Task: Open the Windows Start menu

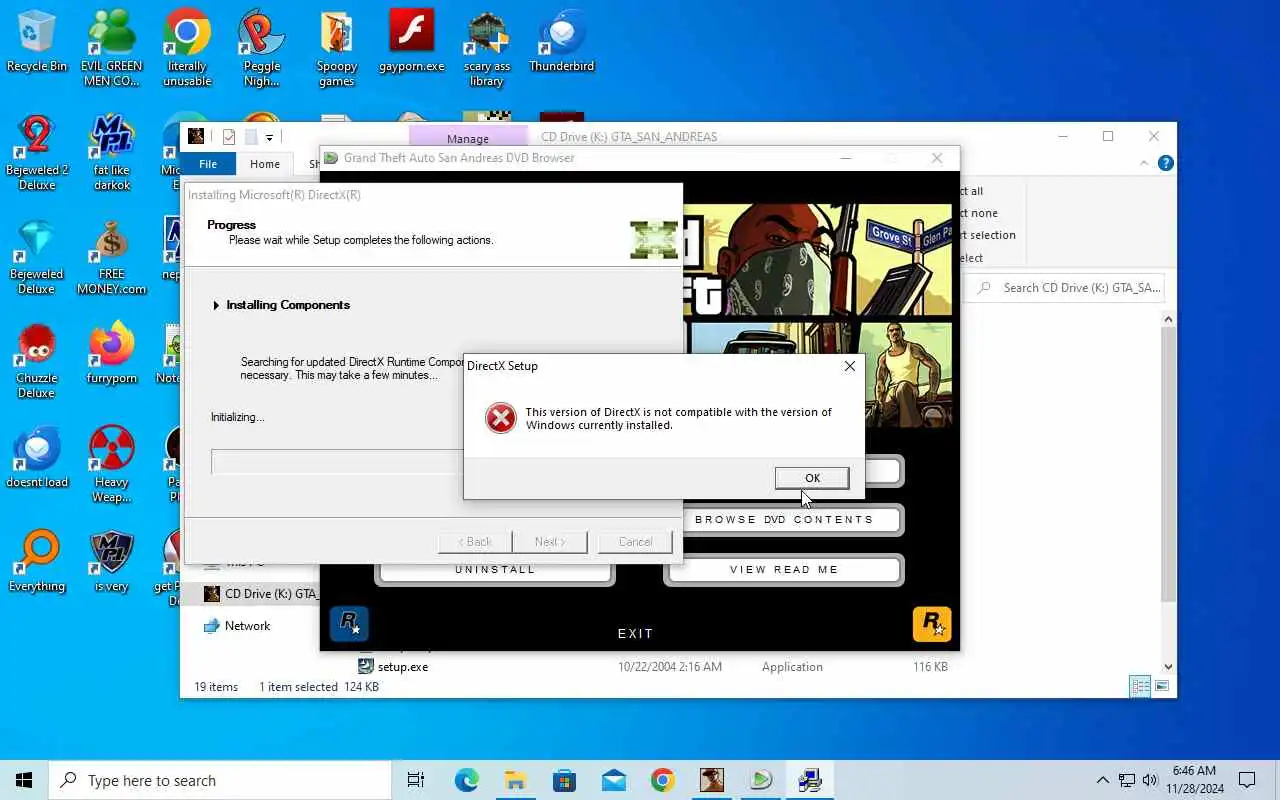Action: (24, 780)
